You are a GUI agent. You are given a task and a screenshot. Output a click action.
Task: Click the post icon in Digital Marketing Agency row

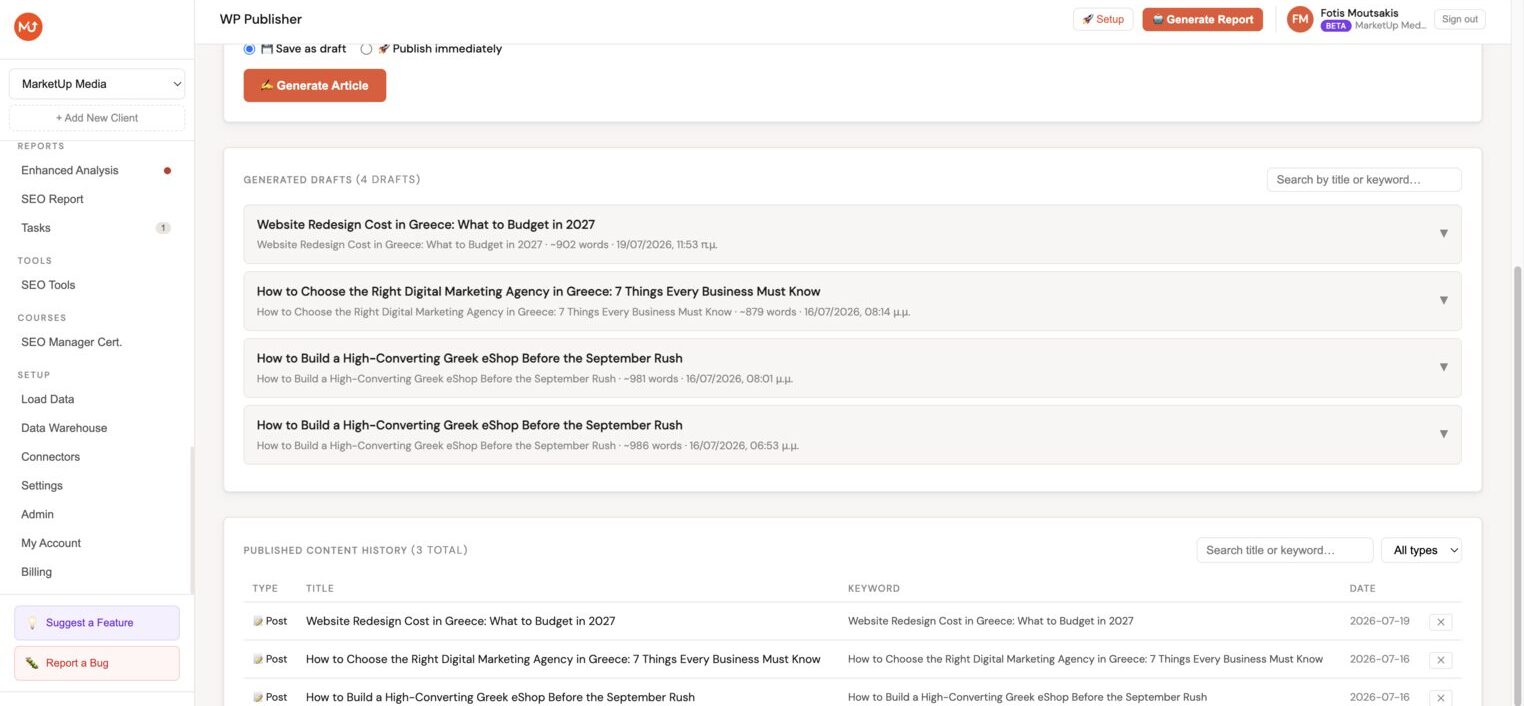click(x=258, y=659)
